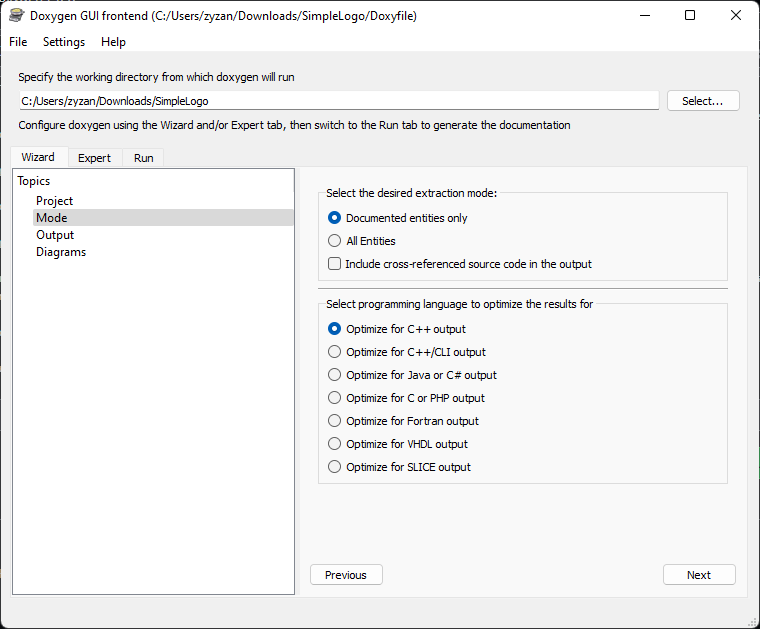Switch to the Run tab
This screenshot has height=629, width=760.
(x=143, y=158)
